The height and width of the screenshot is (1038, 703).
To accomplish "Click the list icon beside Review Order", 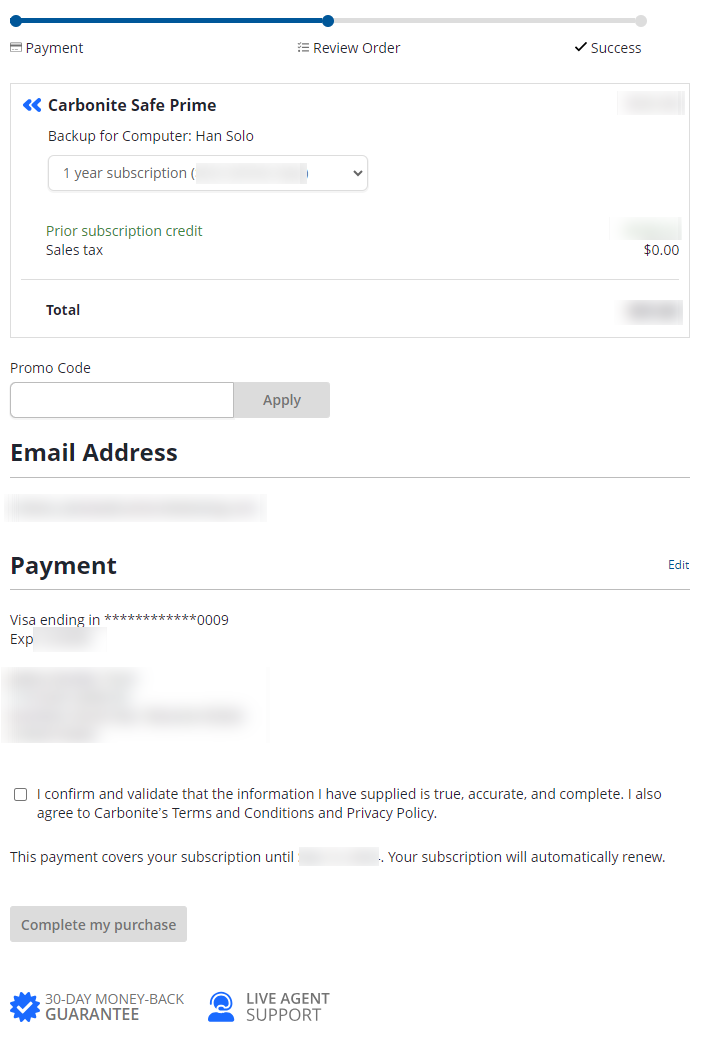I will [303, 48].
